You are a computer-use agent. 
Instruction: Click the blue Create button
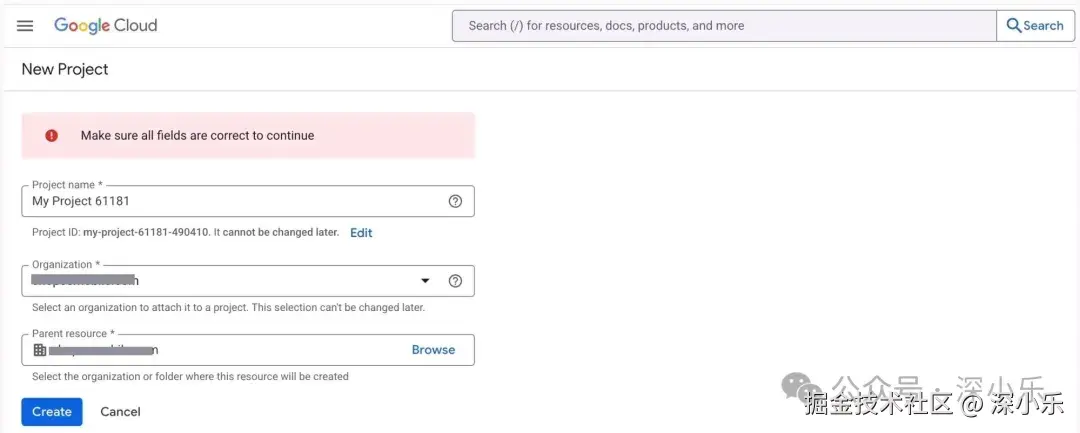52,412
